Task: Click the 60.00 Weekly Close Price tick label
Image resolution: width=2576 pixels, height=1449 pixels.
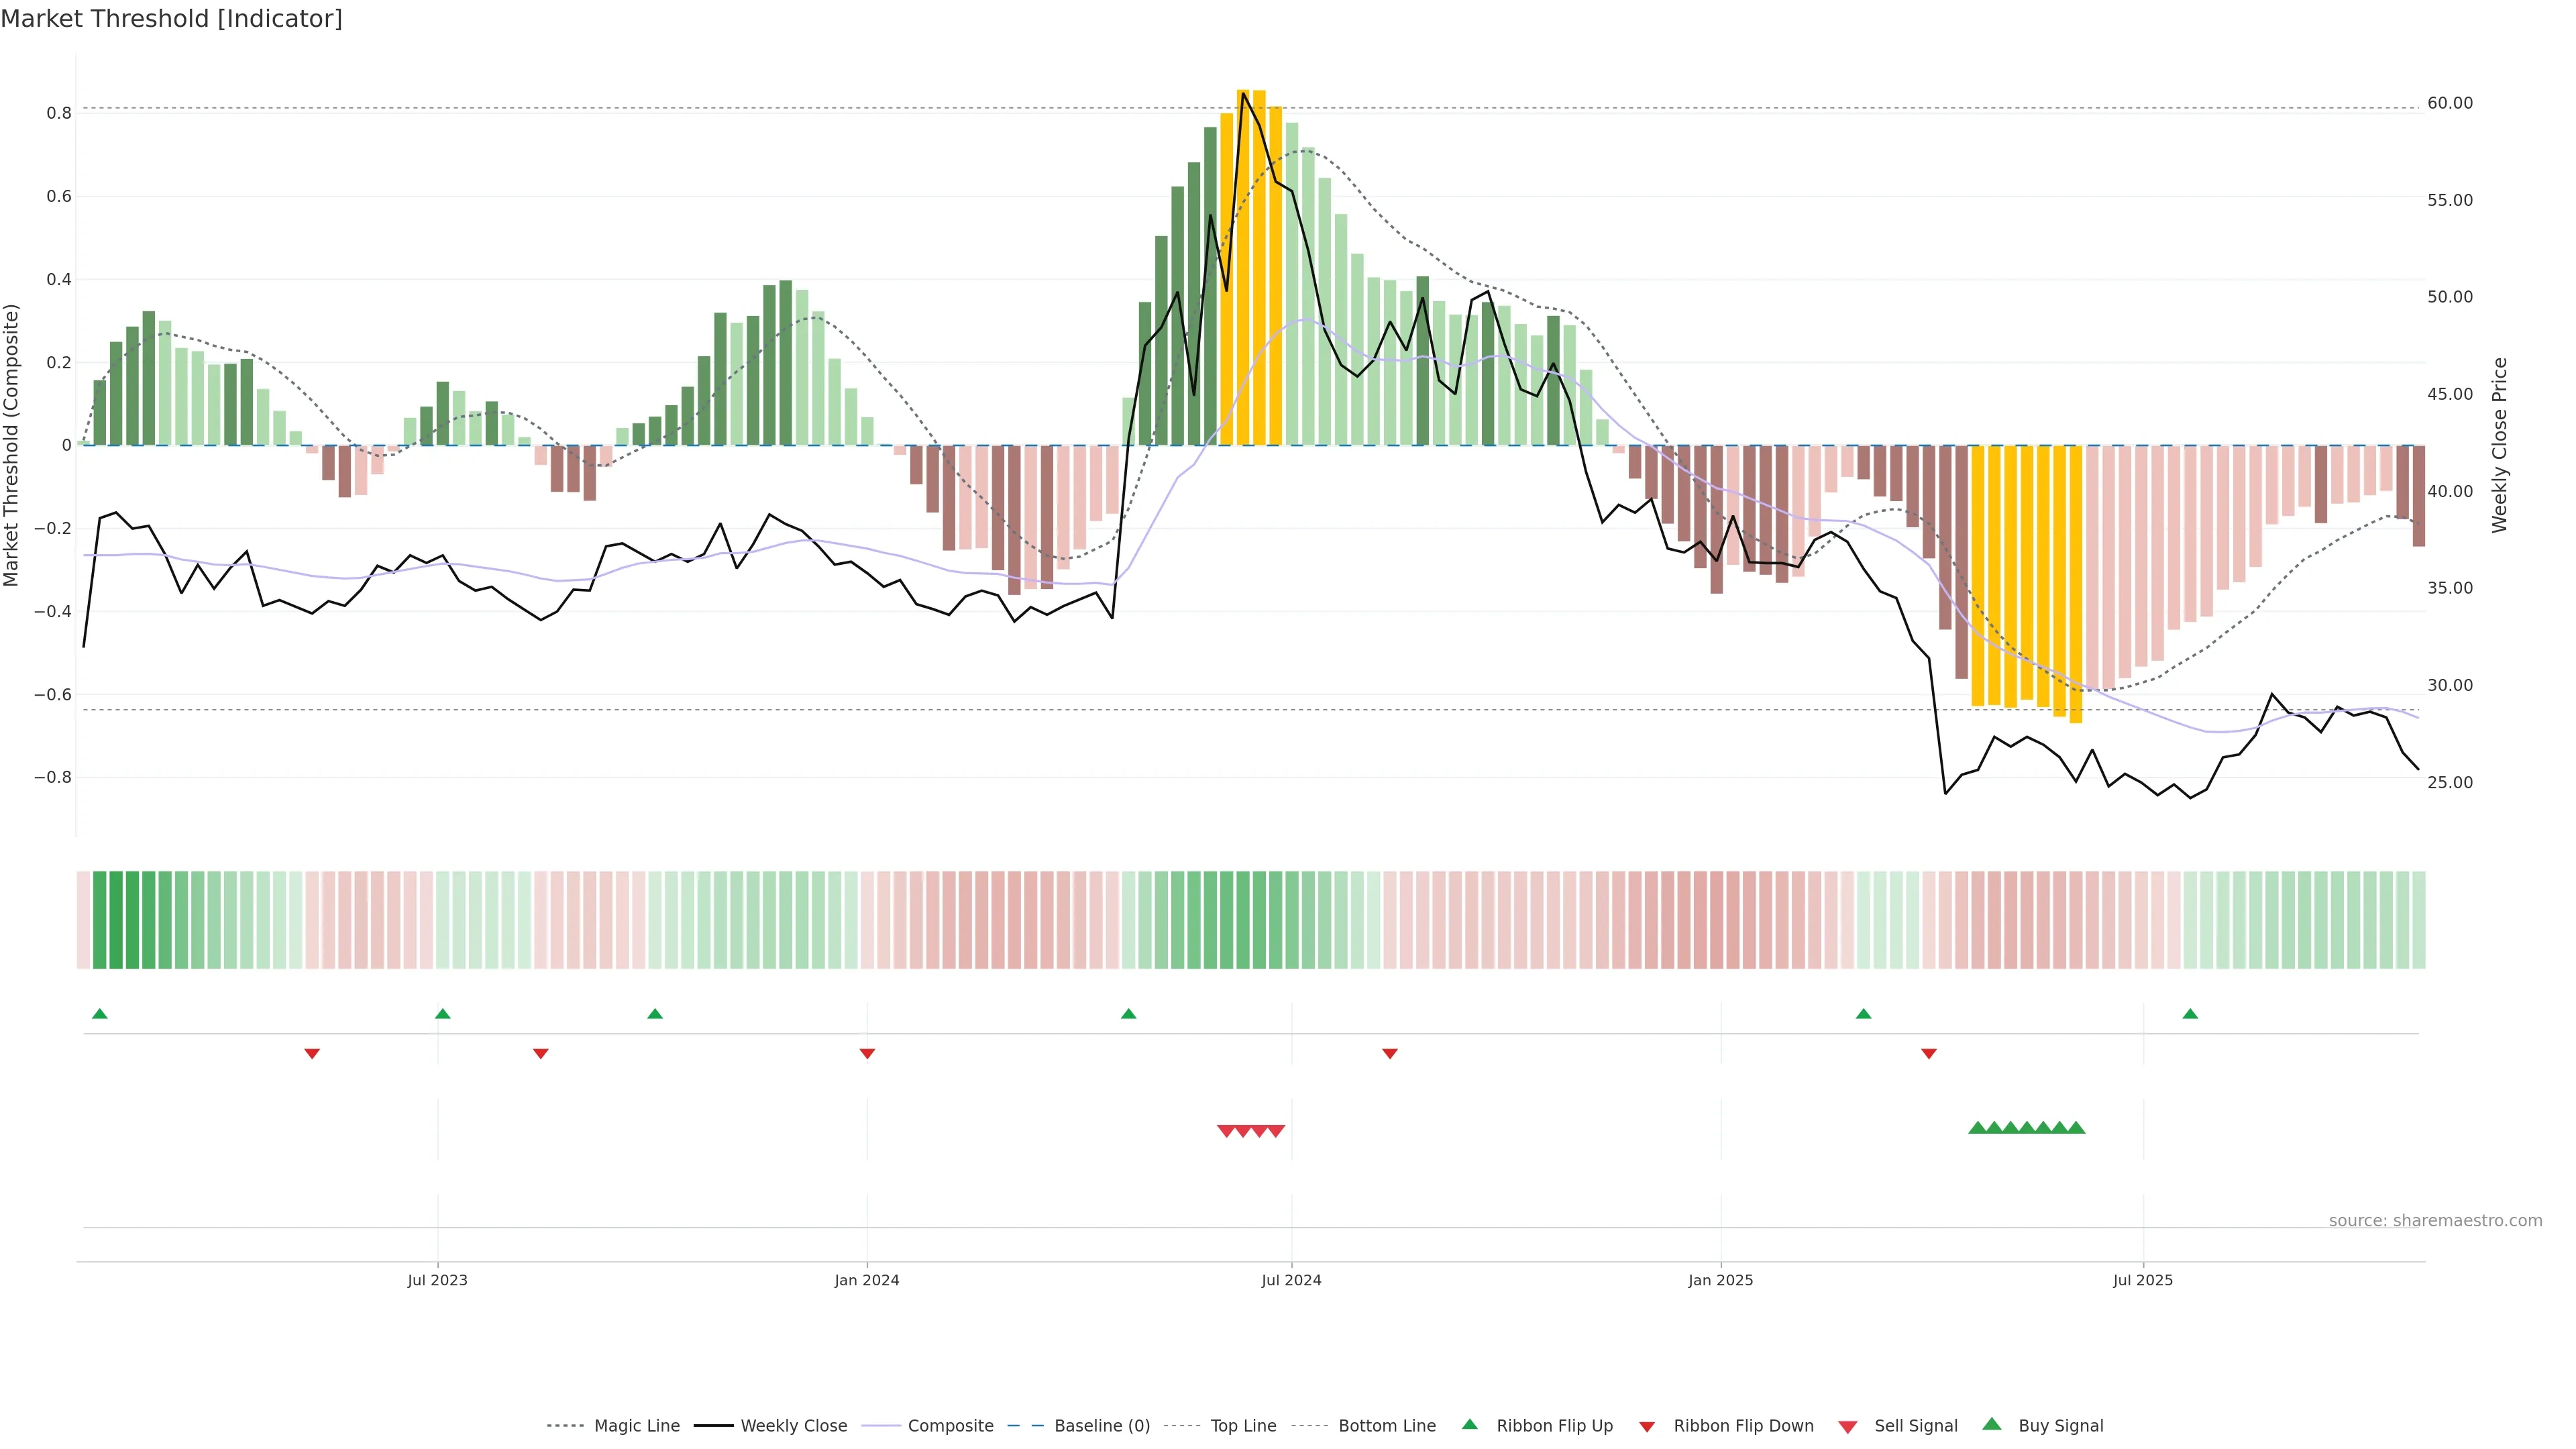Action: pos(2450,103)
